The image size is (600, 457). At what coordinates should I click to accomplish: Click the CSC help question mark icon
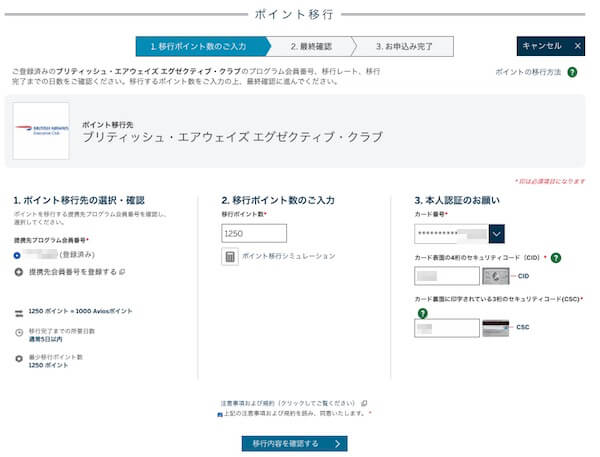click(x=422, y=313)
